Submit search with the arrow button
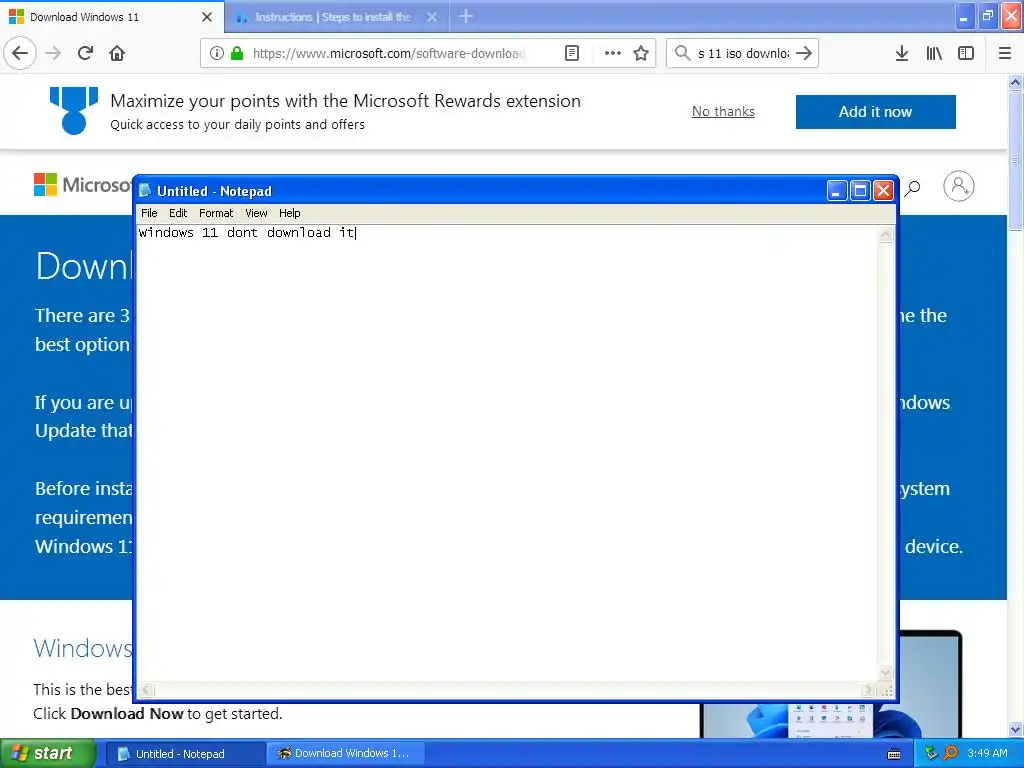This screenshot has width=1024, height=768. pos(805,53)
